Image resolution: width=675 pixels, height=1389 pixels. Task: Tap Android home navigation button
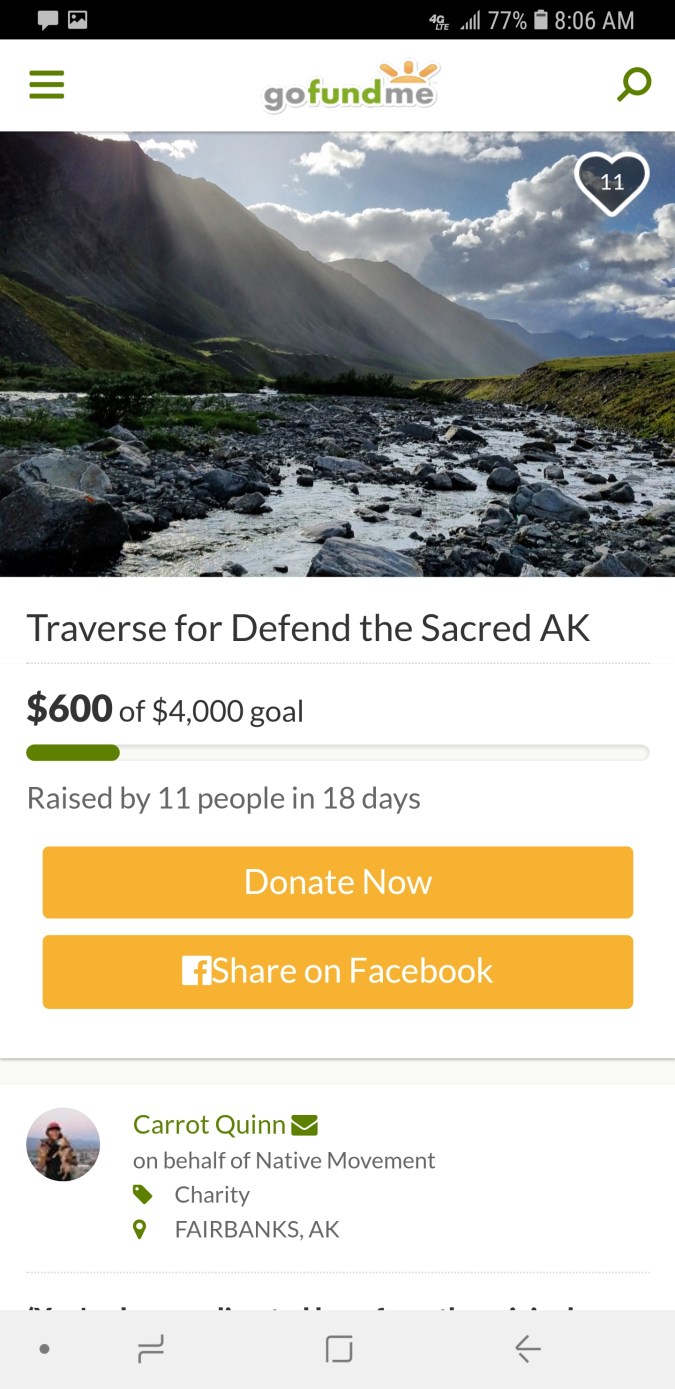(339, 1349)
